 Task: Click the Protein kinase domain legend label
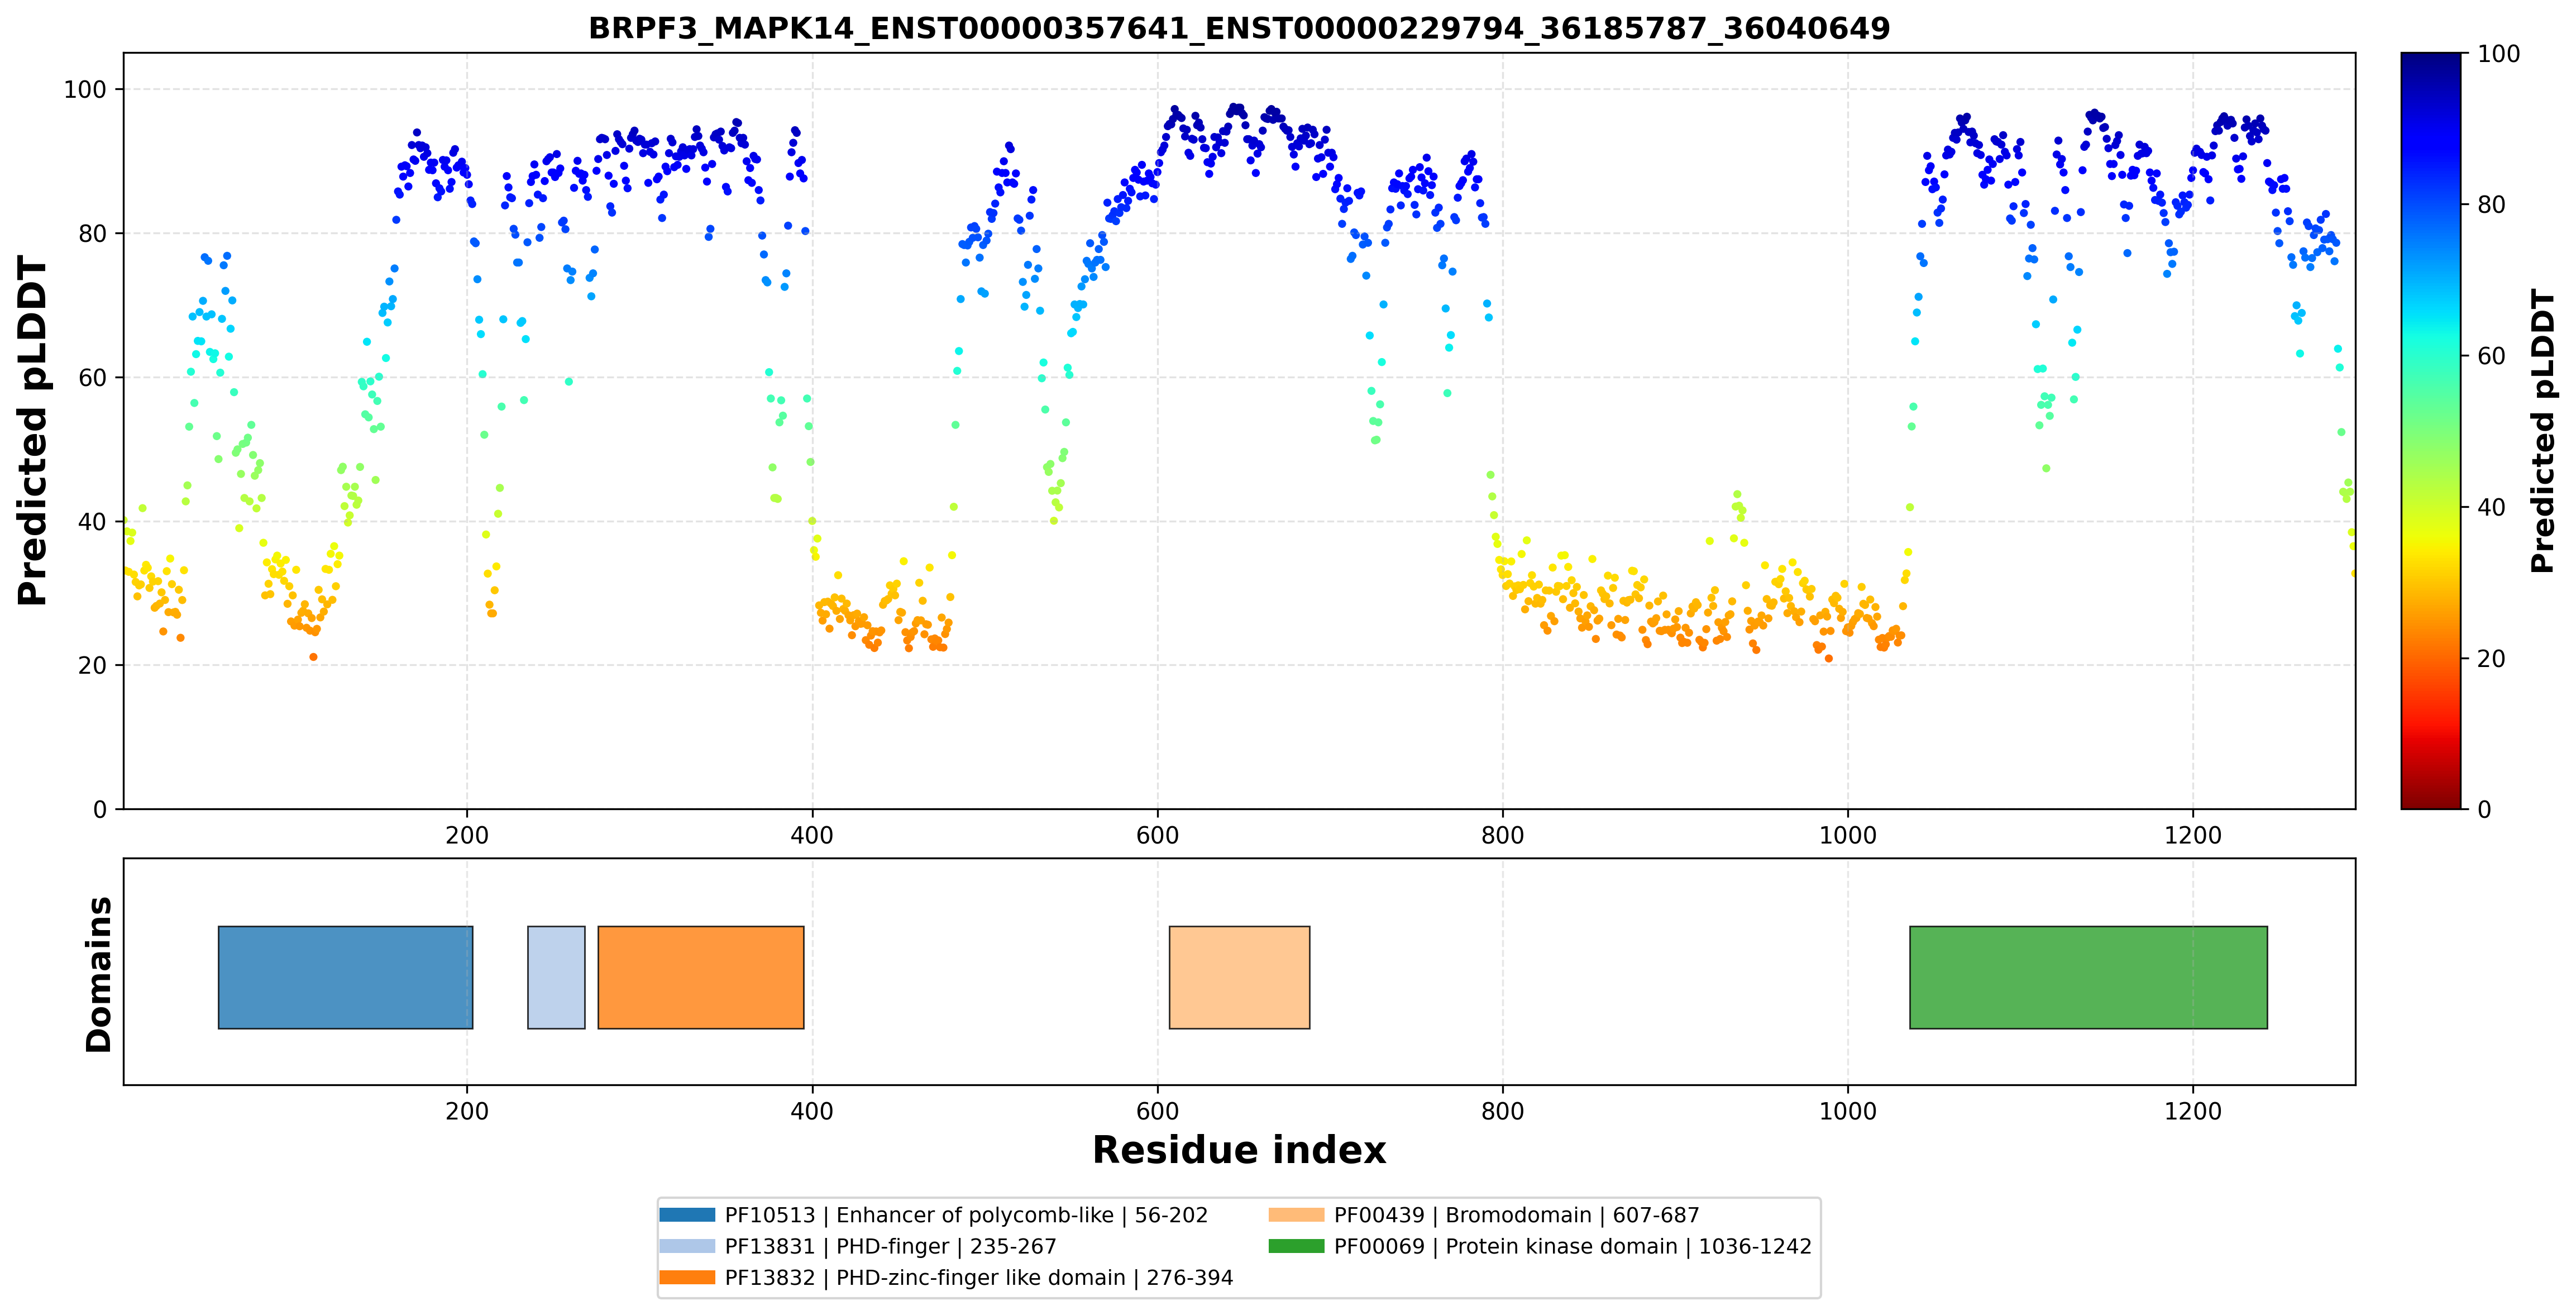point(1573,1246)
